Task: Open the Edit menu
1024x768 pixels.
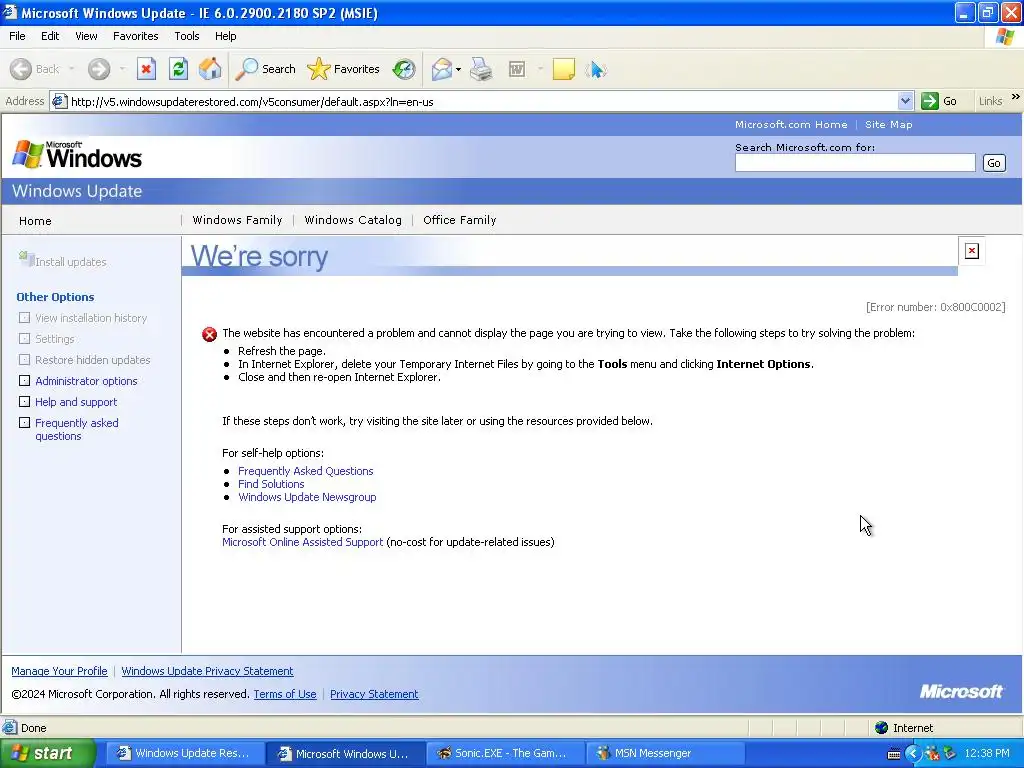Action: click(50, 36)
